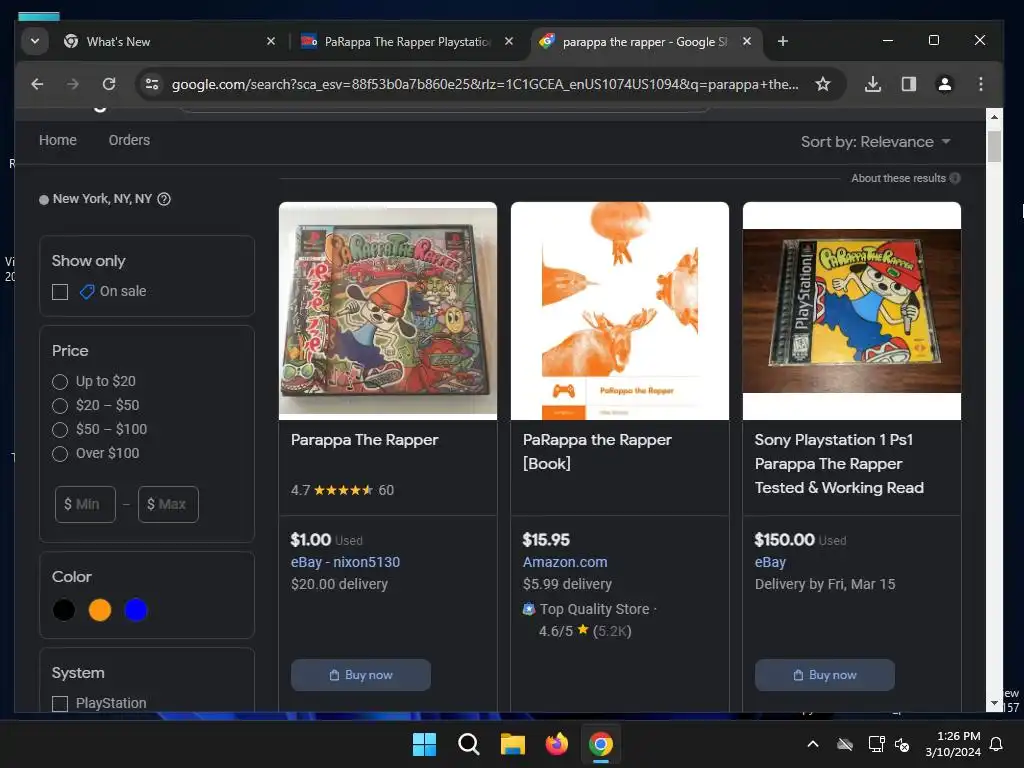Filter by the black color swatch
This screenshot has height=768, width=1024.
64,610
